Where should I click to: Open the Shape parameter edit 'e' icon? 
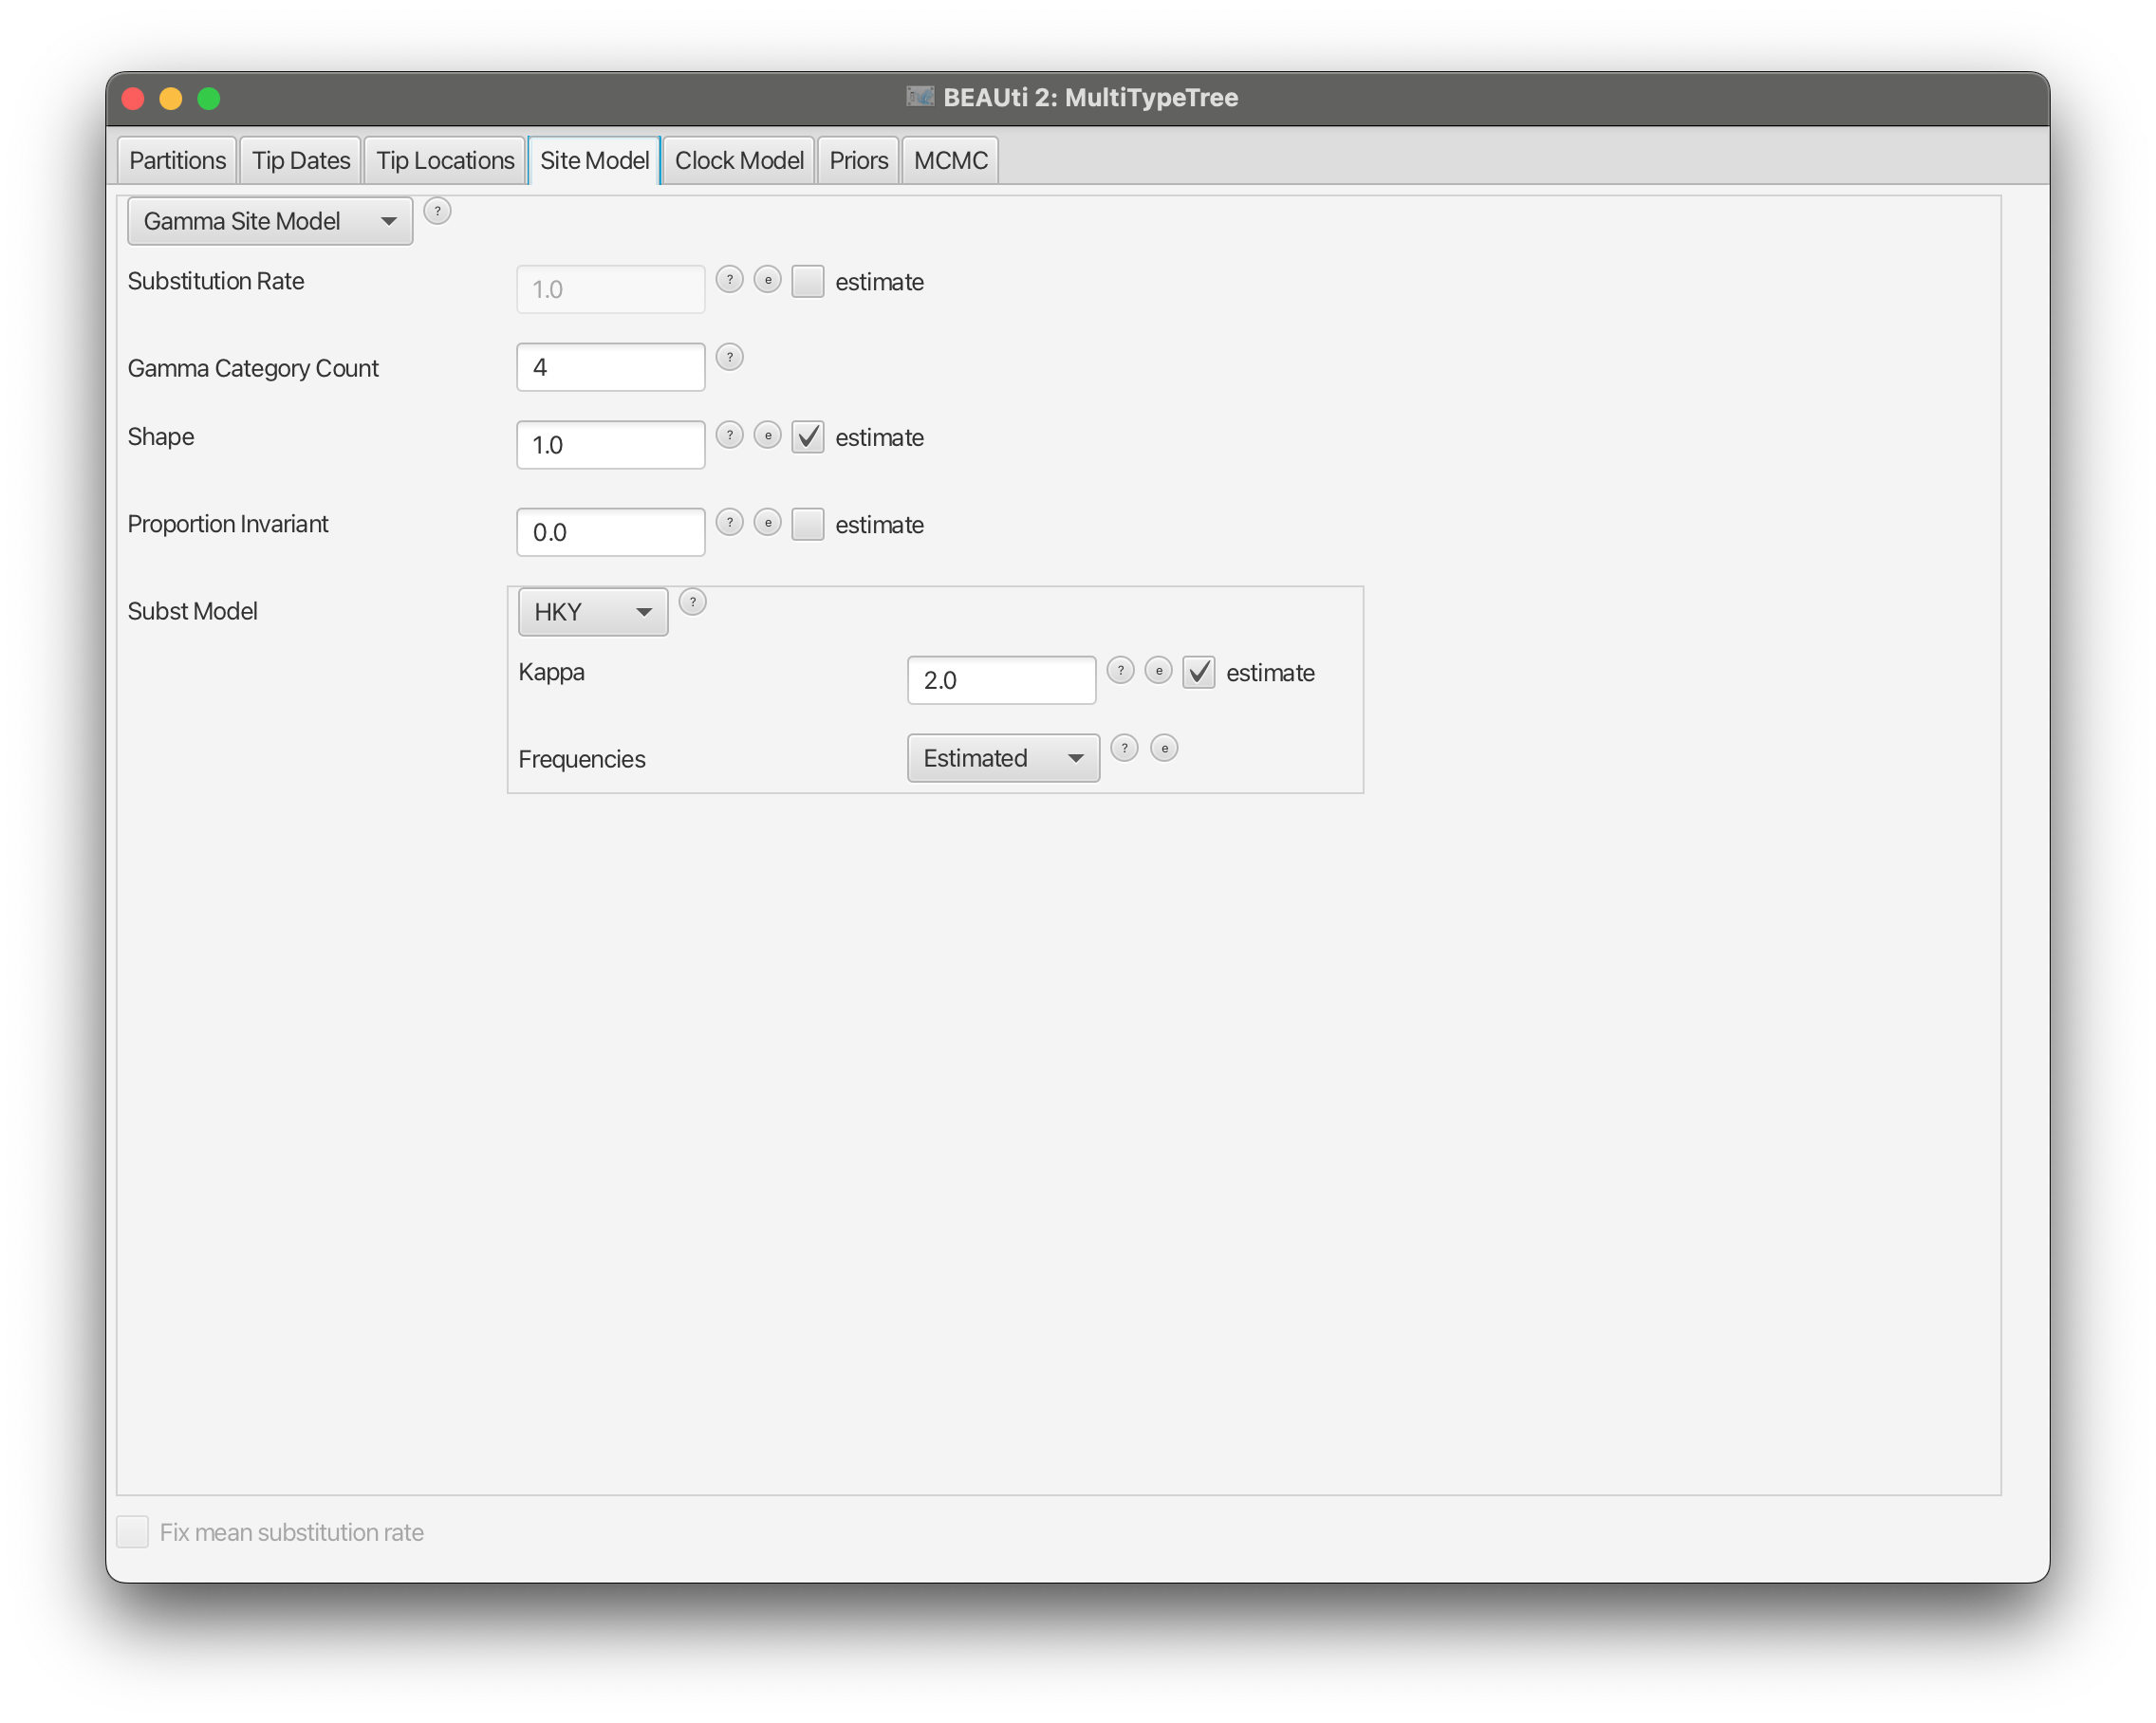[767, 435]
